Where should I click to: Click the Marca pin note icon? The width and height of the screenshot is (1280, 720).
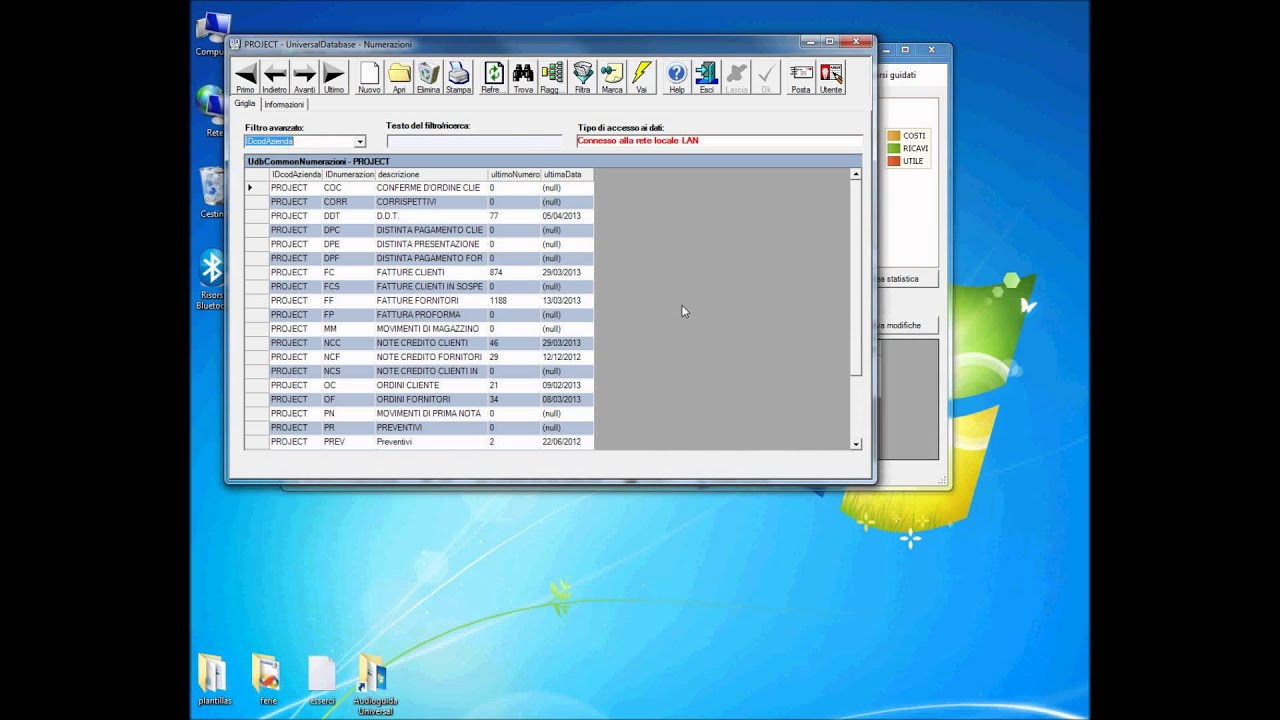point(612,78)
